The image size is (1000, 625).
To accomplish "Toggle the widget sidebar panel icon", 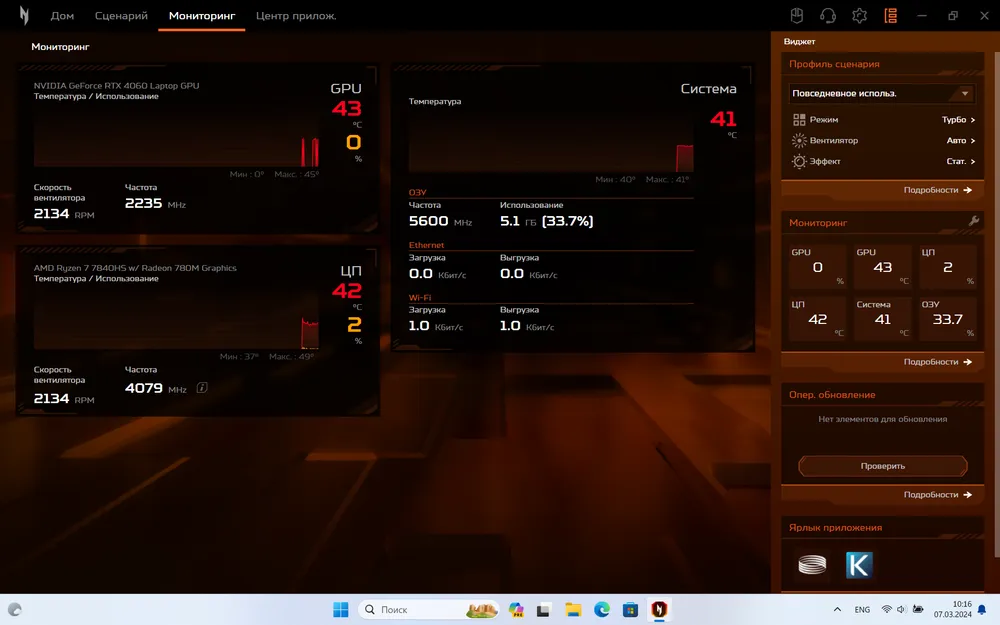I will click(x=890, y=15).
